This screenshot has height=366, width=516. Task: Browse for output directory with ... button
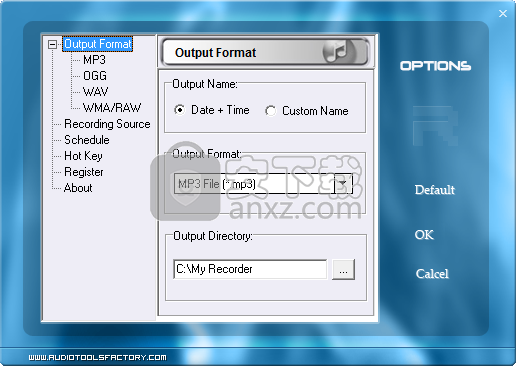(x=343, y=269)
